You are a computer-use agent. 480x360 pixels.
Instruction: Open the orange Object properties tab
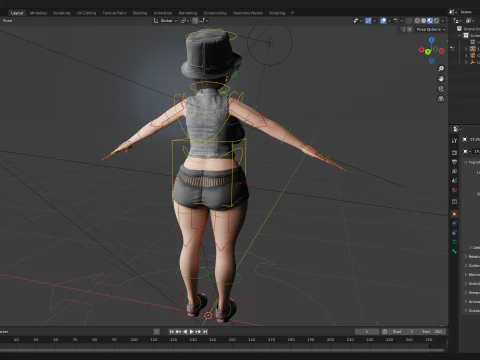pyautogui.click(x=454, y=214)
